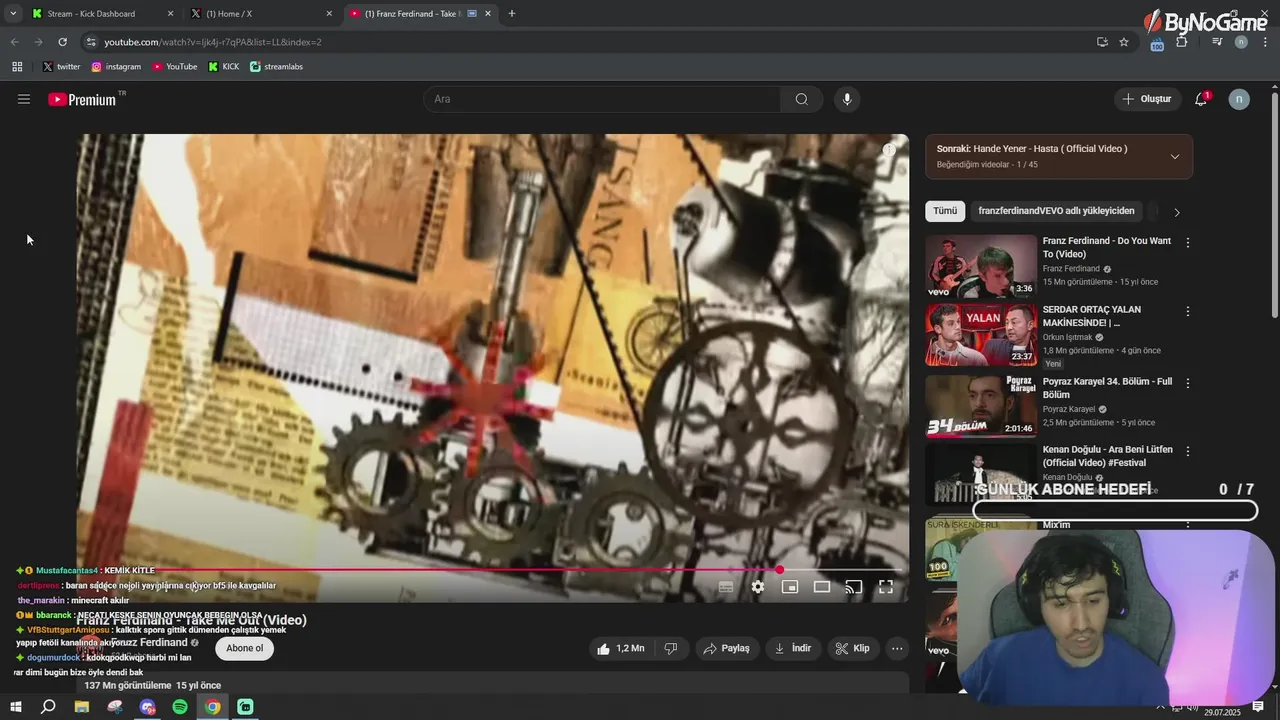Viewport: 1280px width, 720px height.
Task: Install app icon in address bar
Action: pos(1102,42)
